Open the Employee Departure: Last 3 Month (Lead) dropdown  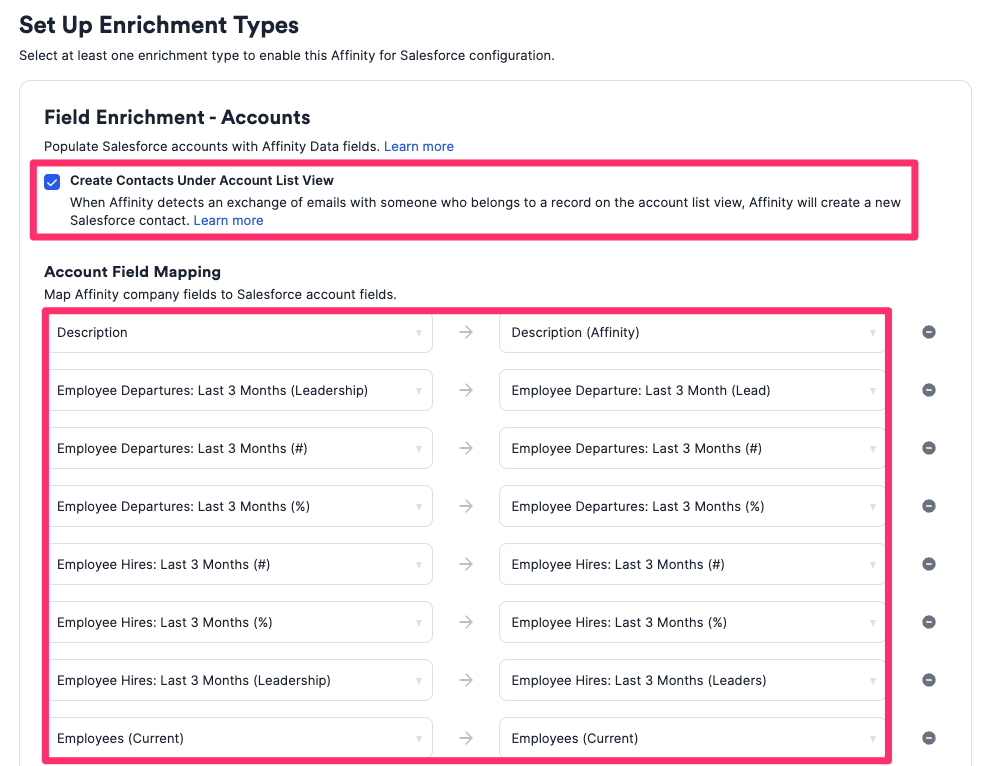(x=690, y=390)
